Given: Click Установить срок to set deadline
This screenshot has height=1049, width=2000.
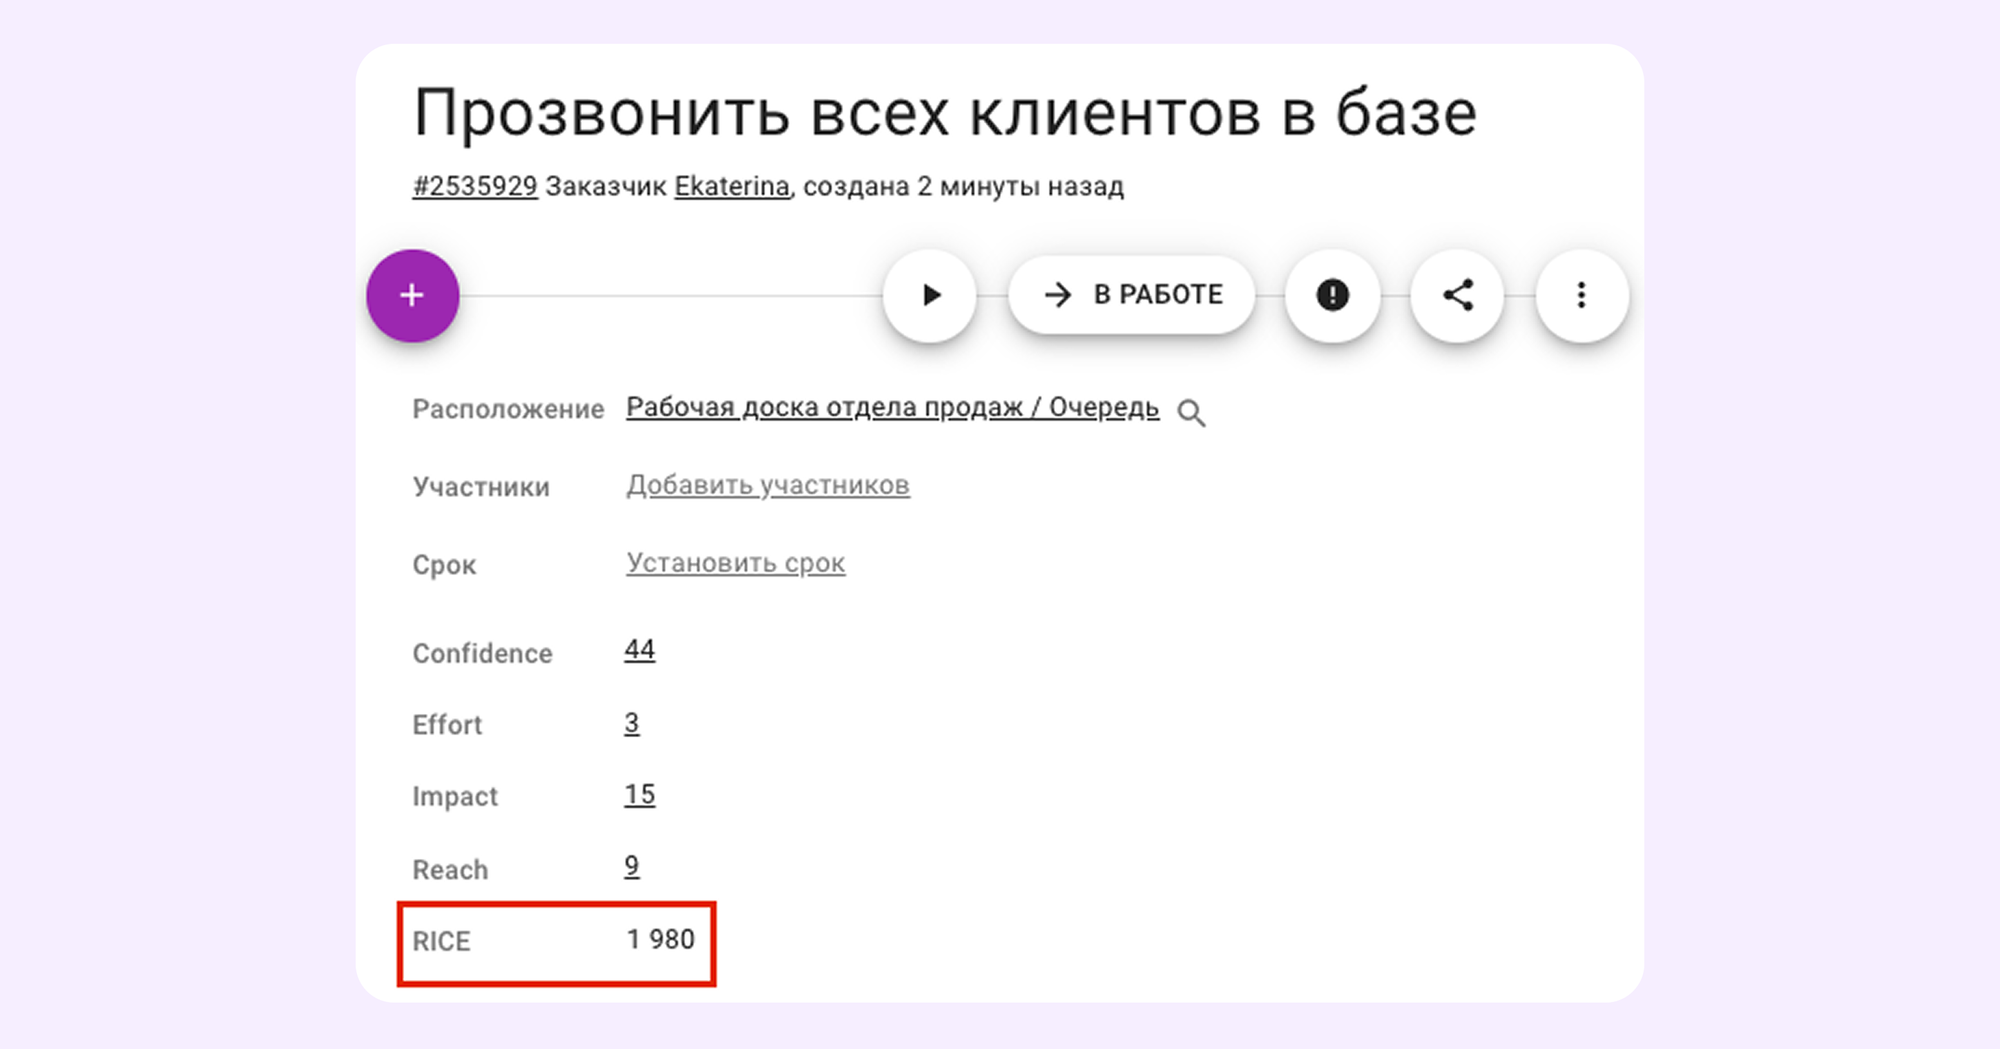Looking at the screenshot, I should [x=735, y=564].
